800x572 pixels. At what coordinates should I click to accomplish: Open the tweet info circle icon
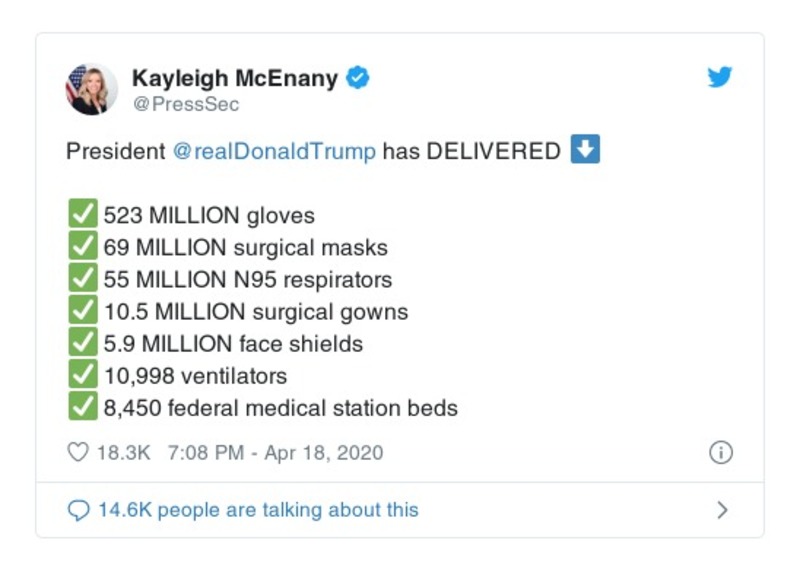tap(720, 453)
